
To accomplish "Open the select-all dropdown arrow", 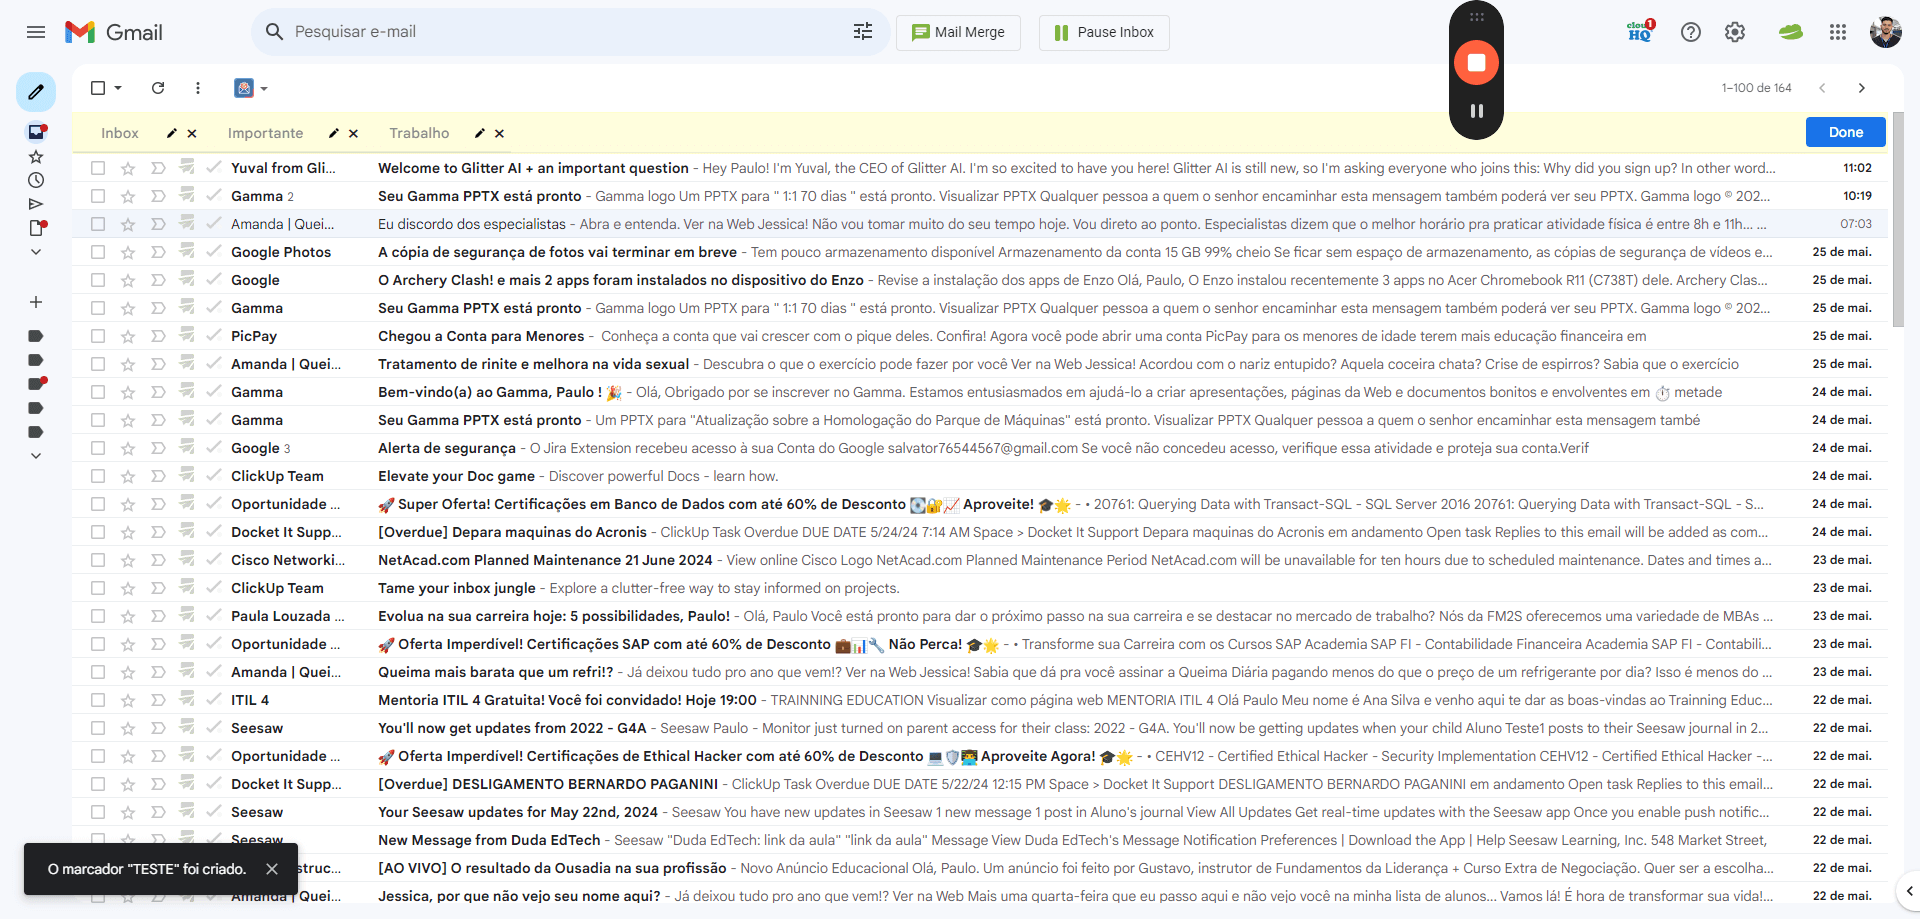I will click(118, 88).
